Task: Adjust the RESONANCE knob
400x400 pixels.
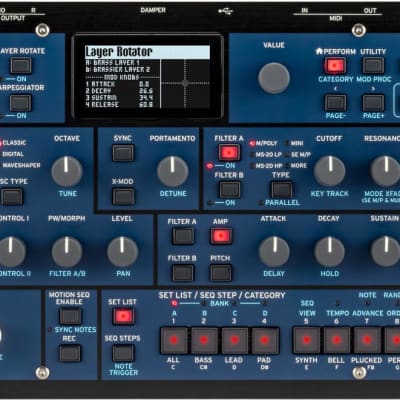Action: 385,171
